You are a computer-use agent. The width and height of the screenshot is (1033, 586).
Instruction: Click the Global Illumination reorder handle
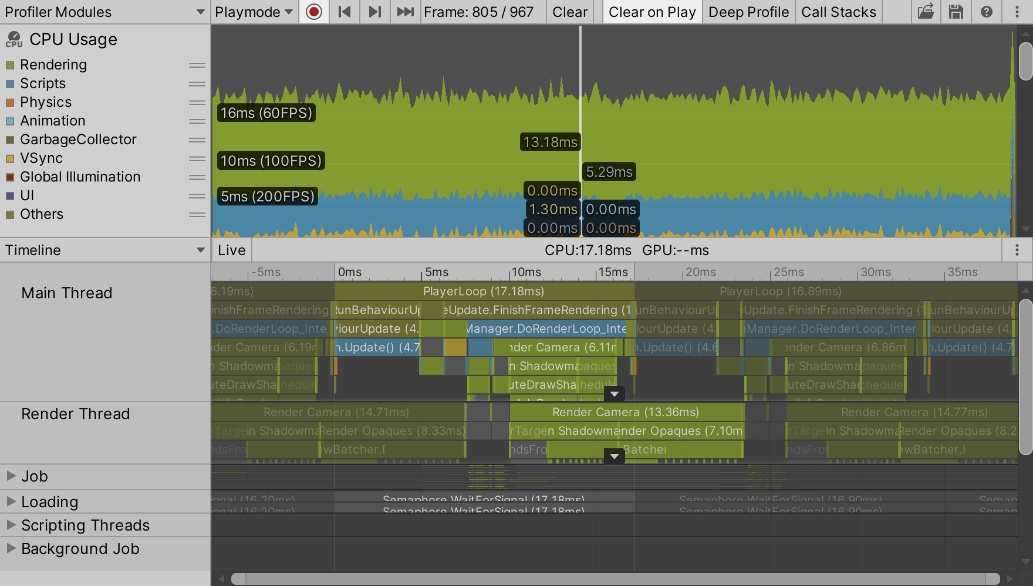point(197,177)
